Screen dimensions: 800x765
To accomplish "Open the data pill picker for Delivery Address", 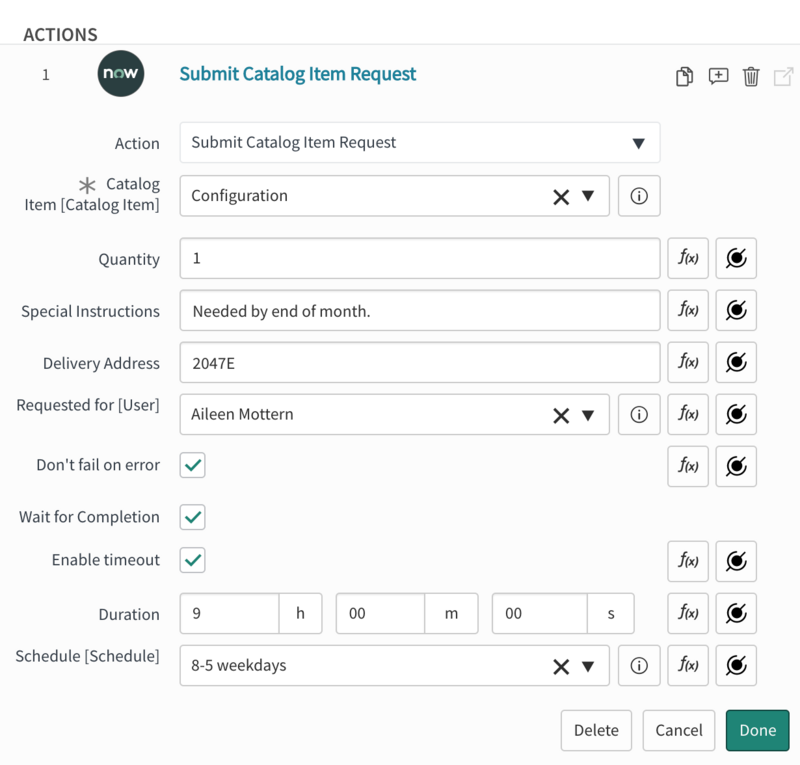I will click(x=736, y=362).
